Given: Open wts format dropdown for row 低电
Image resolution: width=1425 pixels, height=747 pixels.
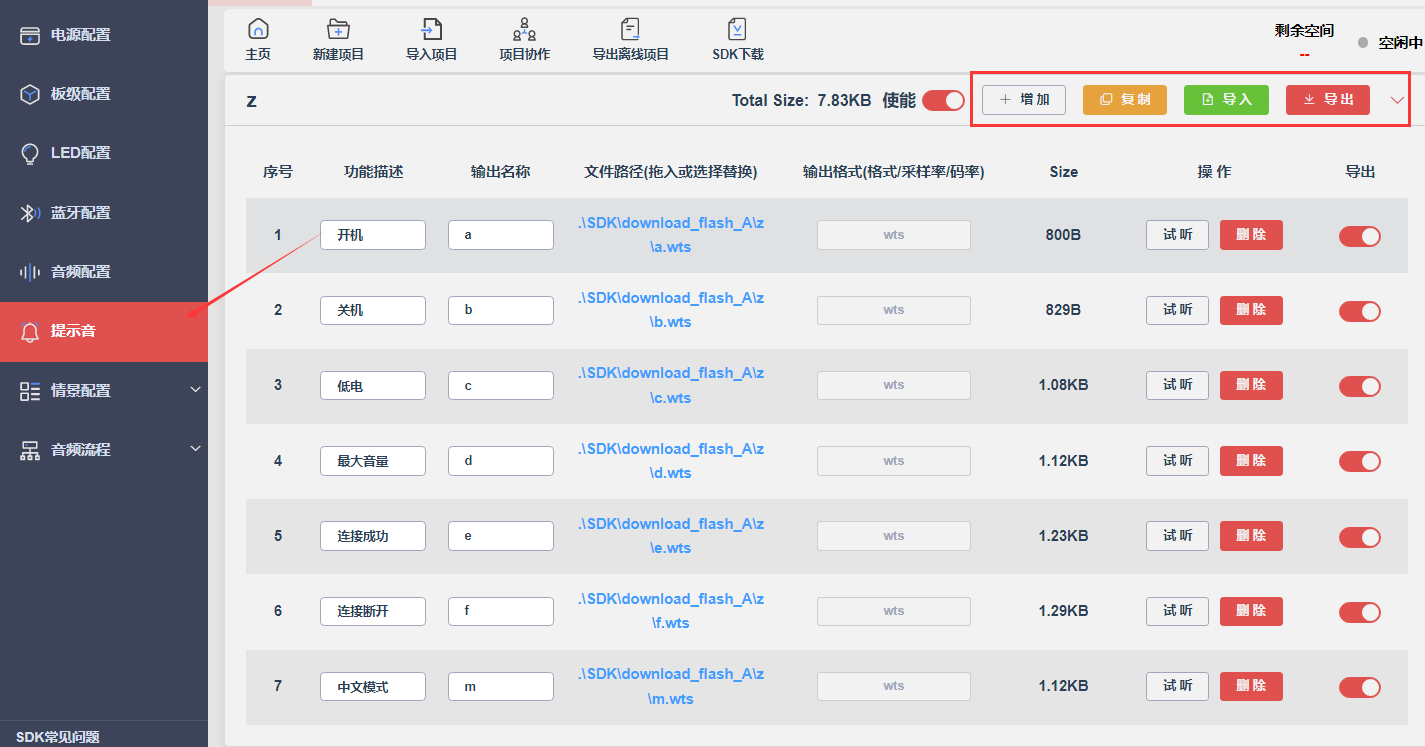Looking at the screenshot, I should (x=894, y=385).
